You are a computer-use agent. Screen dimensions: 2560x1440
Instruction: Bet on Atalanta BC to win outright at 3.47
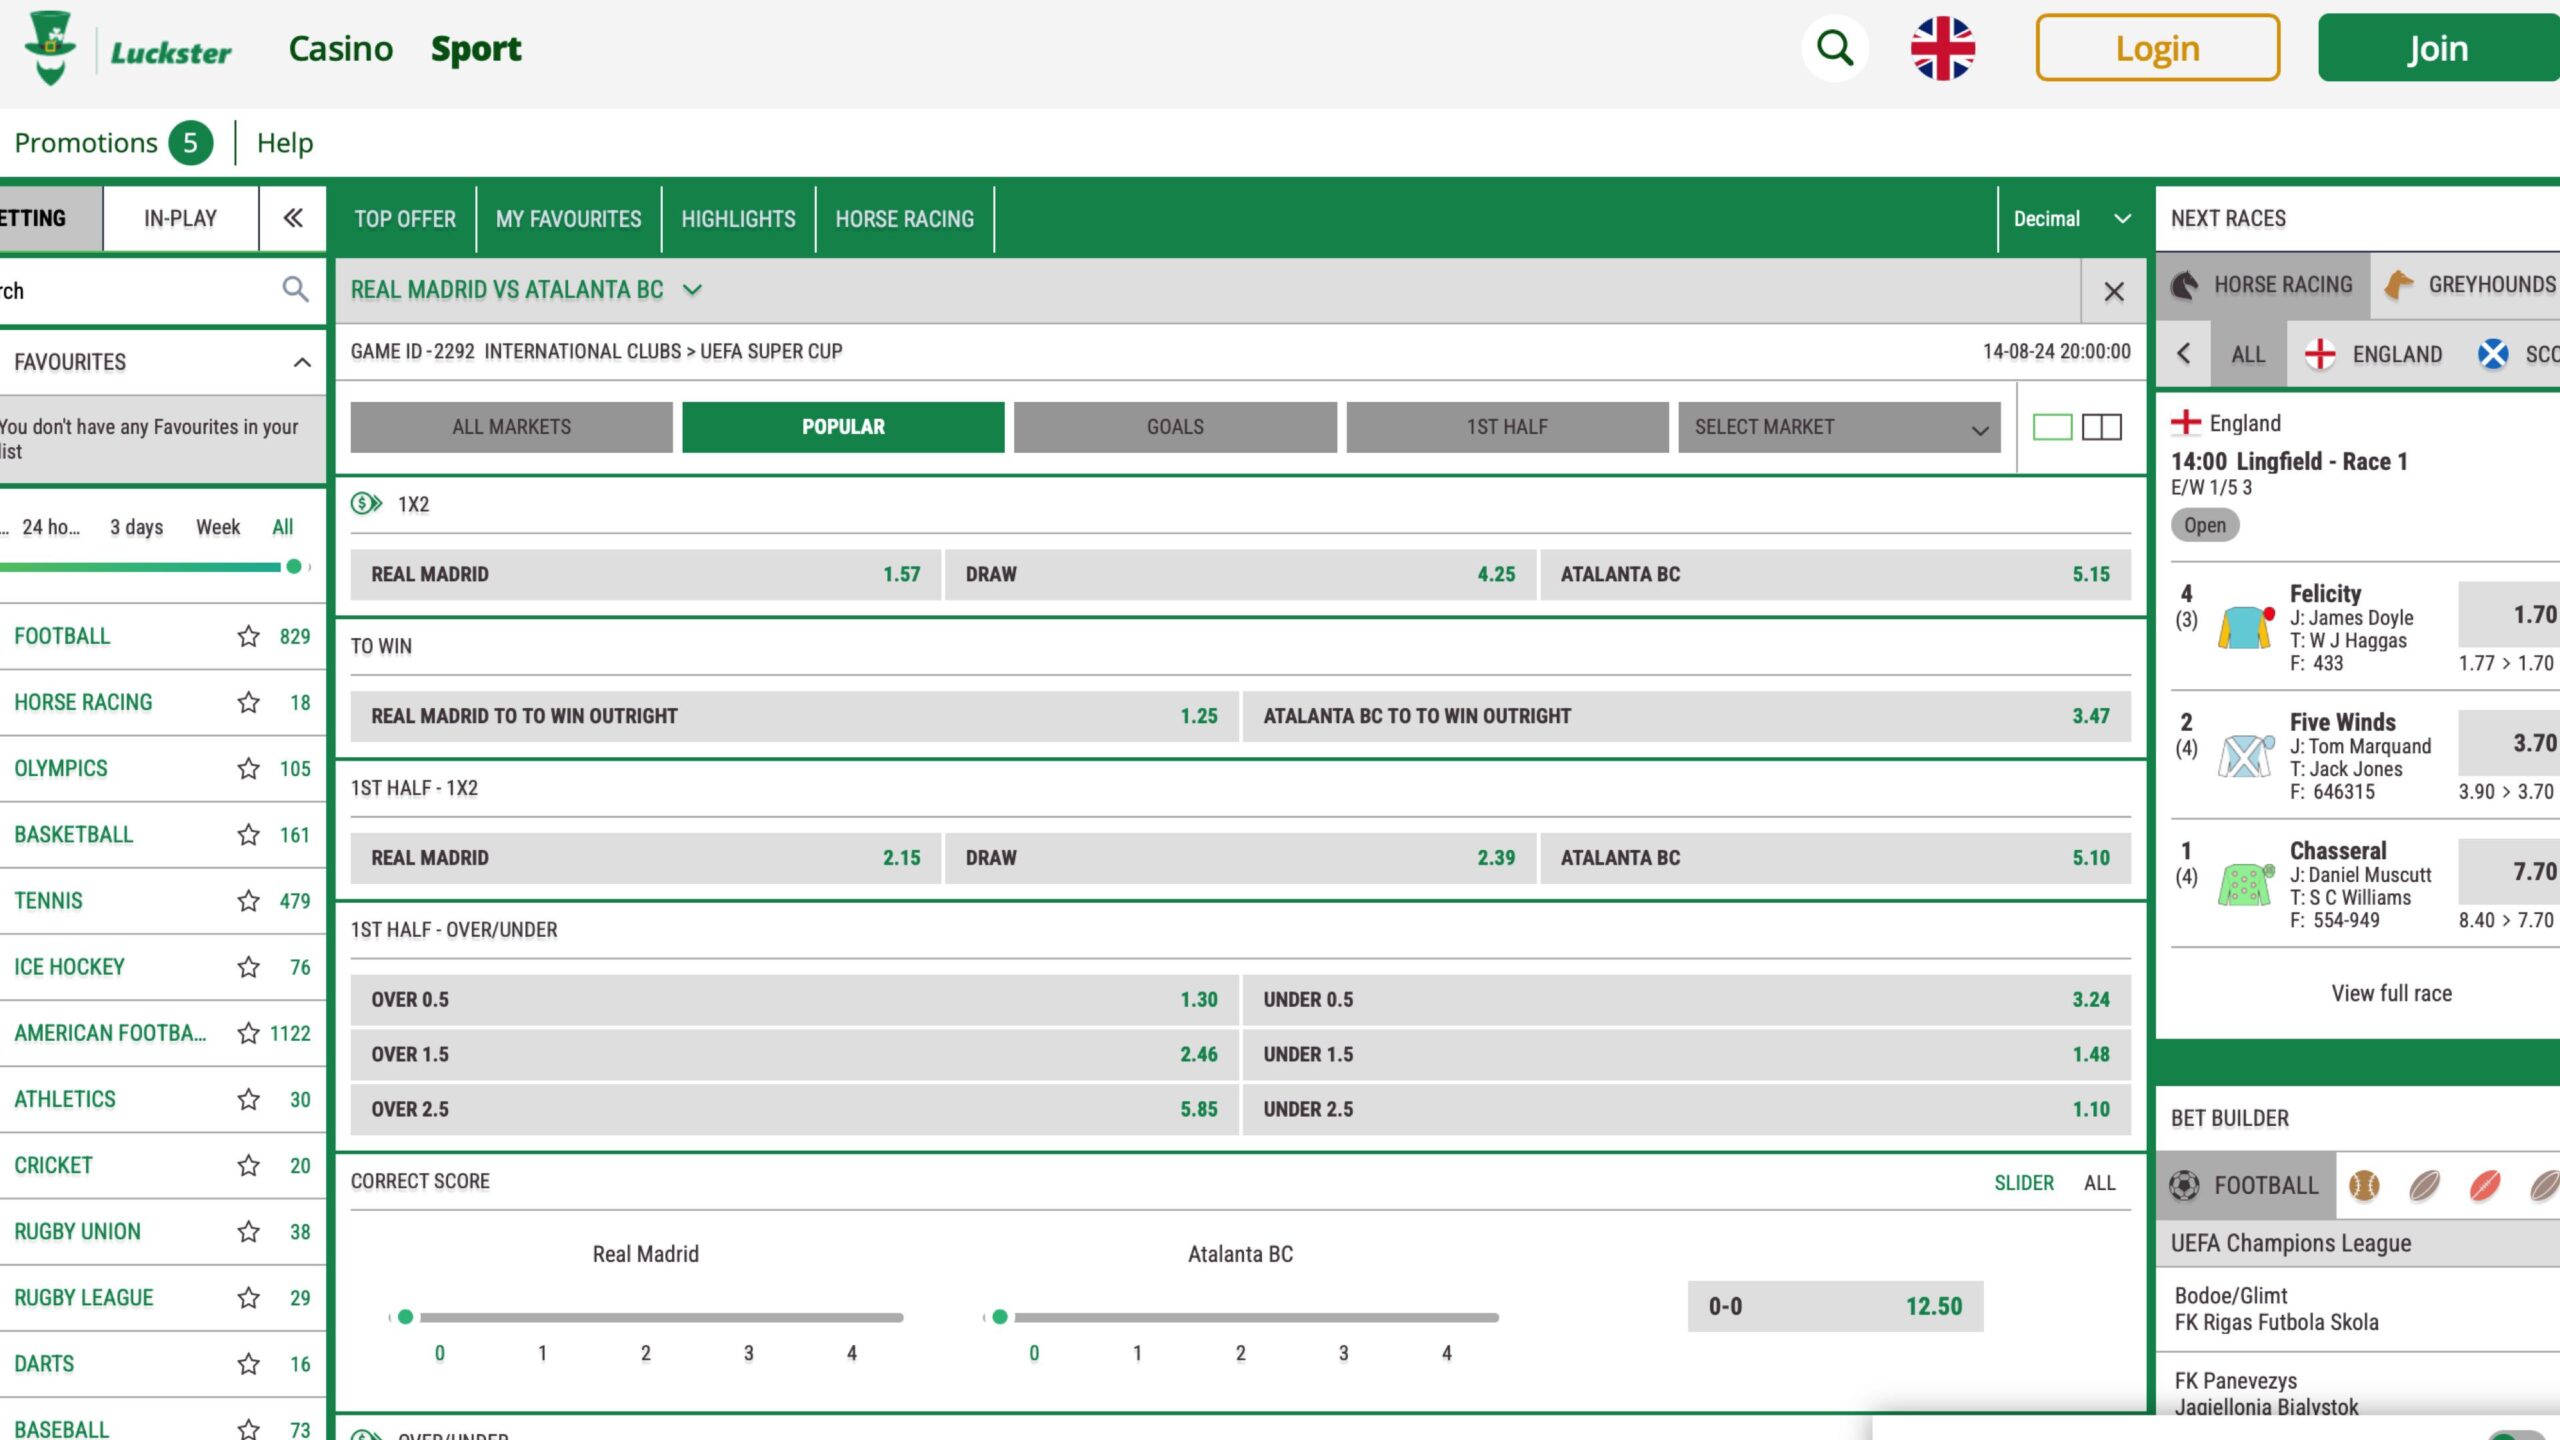(x=1686, y=716)
